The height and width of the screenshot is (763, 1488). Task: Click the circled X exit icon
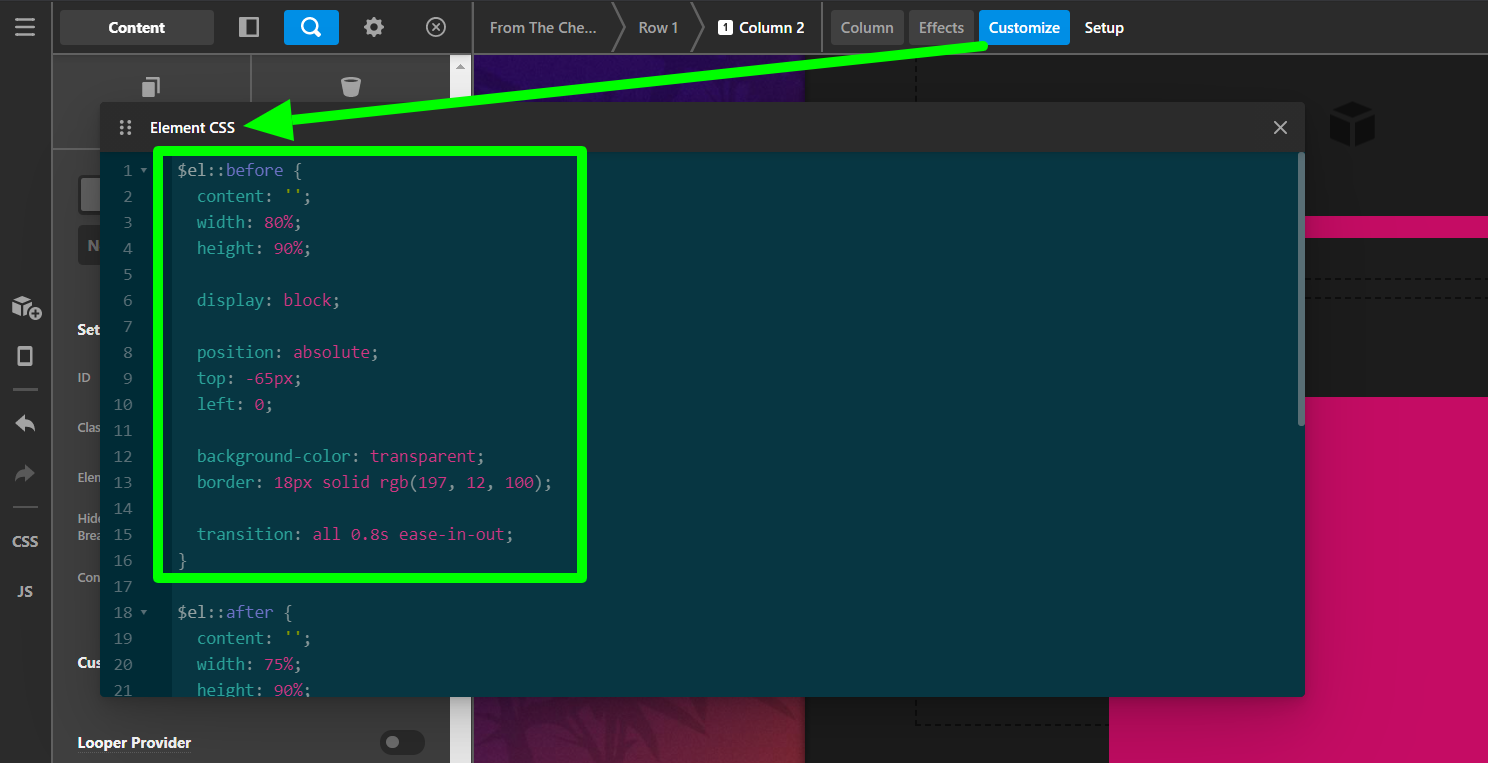click(x=436, y=27)
